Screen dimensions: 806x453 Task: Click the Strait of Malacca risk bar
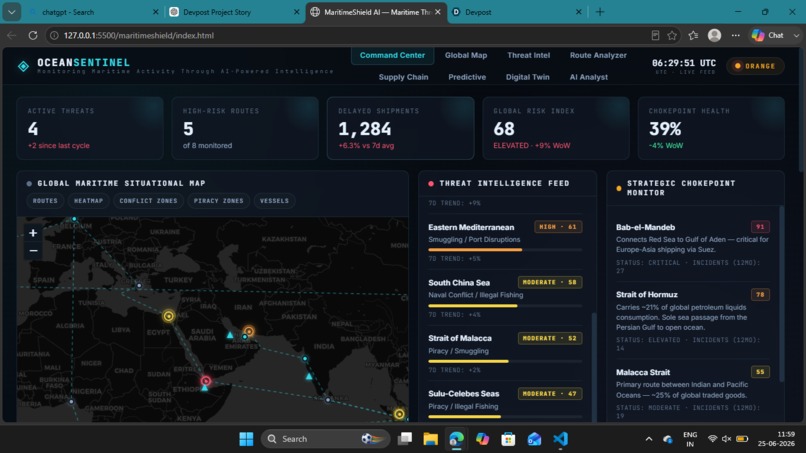tap(505, 361)
